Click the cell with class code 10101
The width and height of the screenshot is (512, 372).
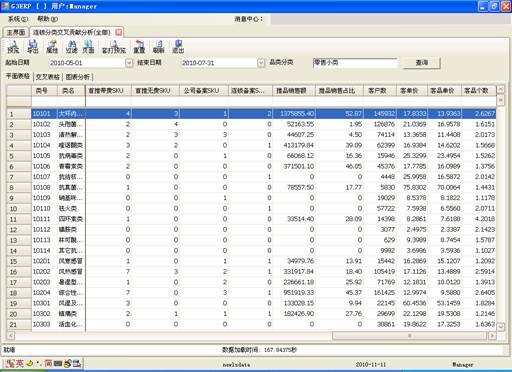tap(45, 114)
